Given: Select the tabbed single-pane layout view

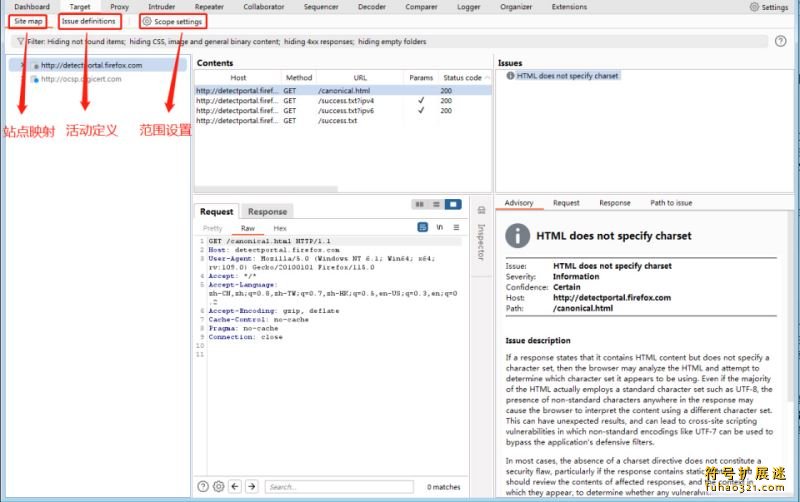Looking at the screenshot, I should click(x=453, y=205).
